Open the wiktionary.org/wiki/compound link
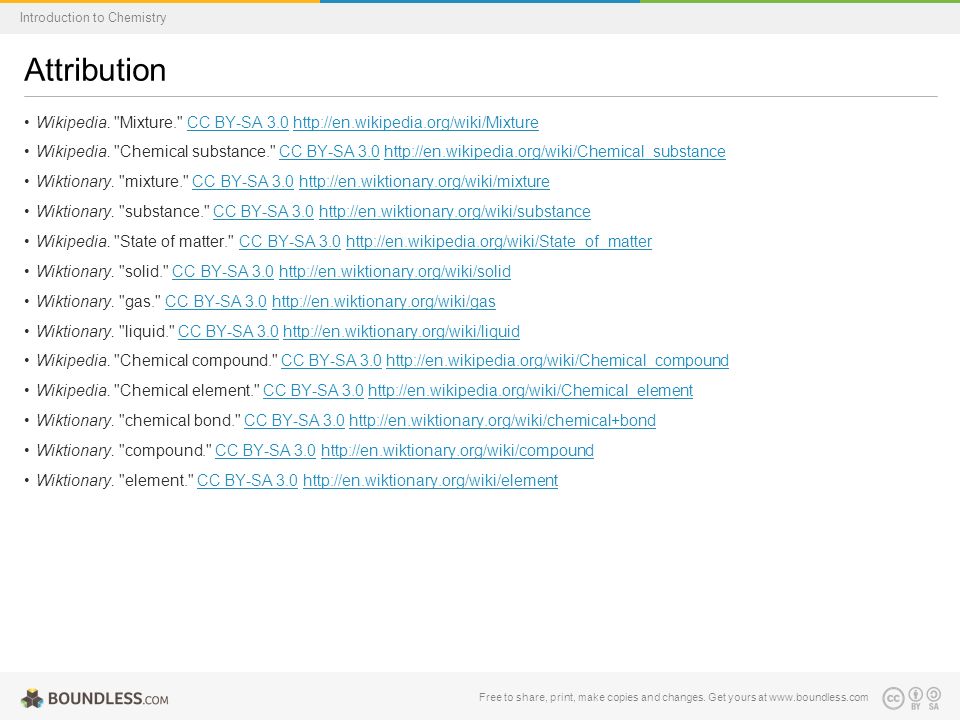960x720 pixels. point(457,450)
